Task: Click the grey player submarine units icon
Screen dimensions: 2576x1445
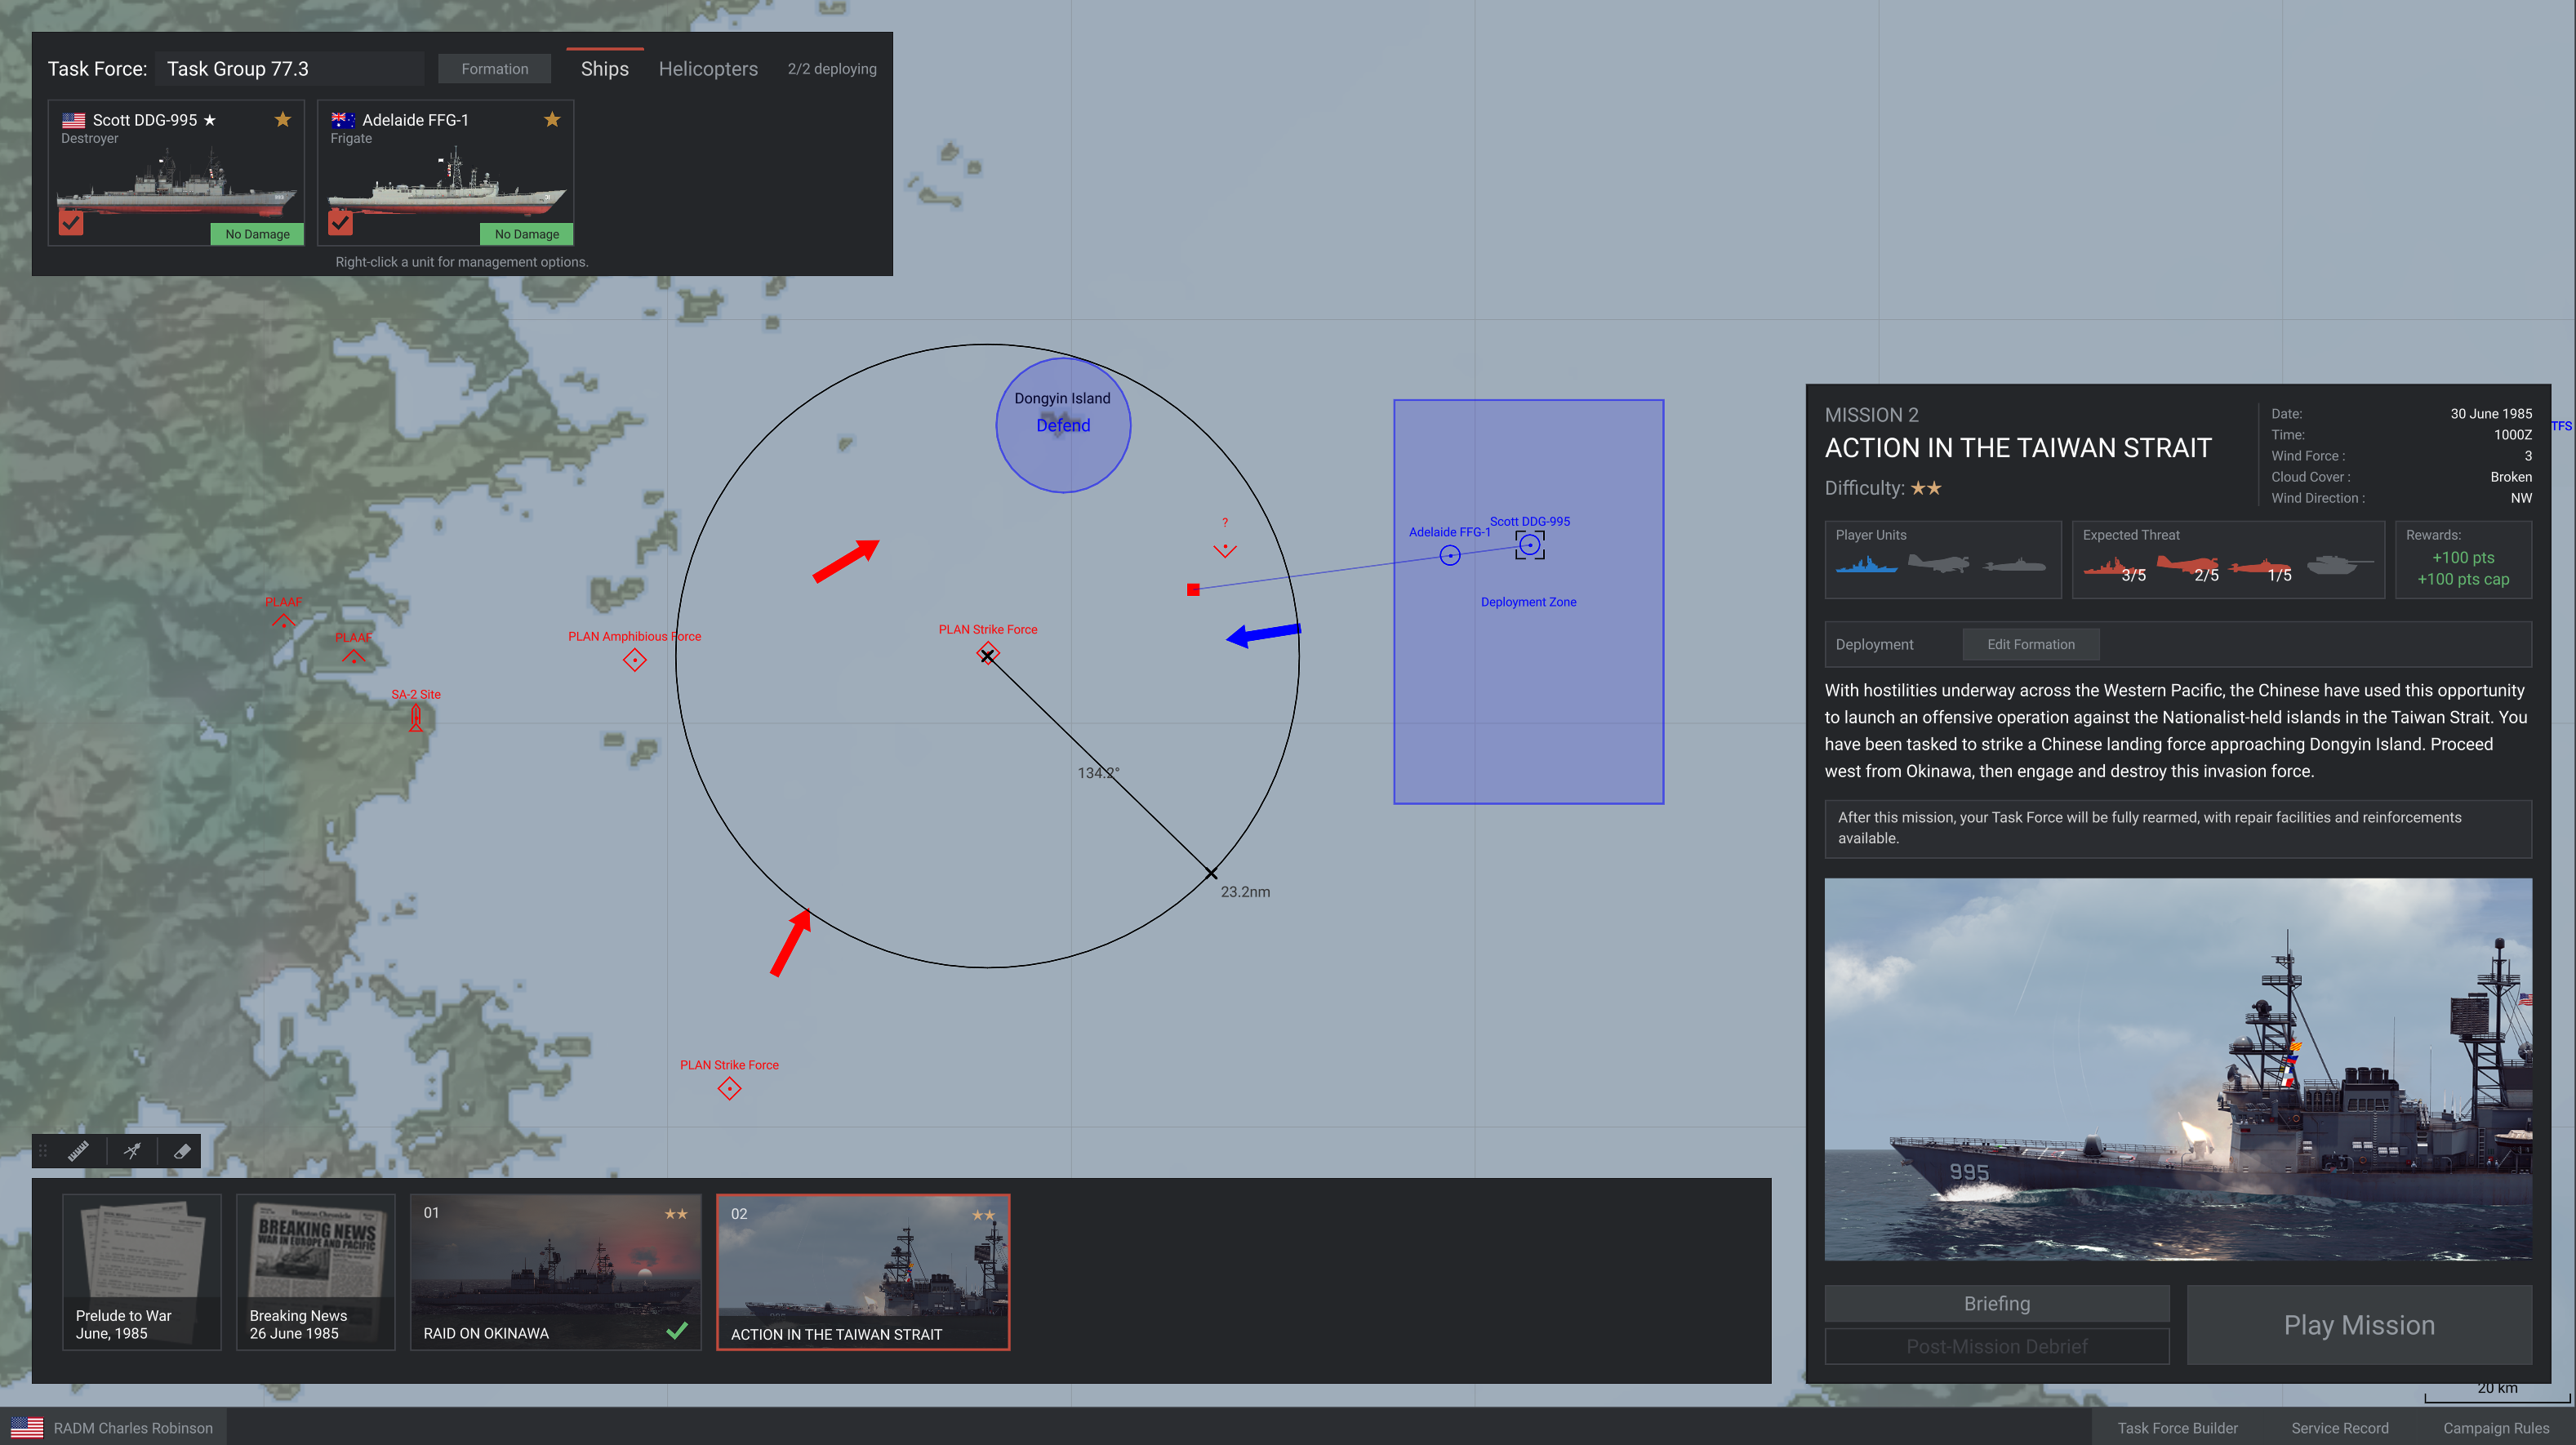Action: (x=2013, y=565)
